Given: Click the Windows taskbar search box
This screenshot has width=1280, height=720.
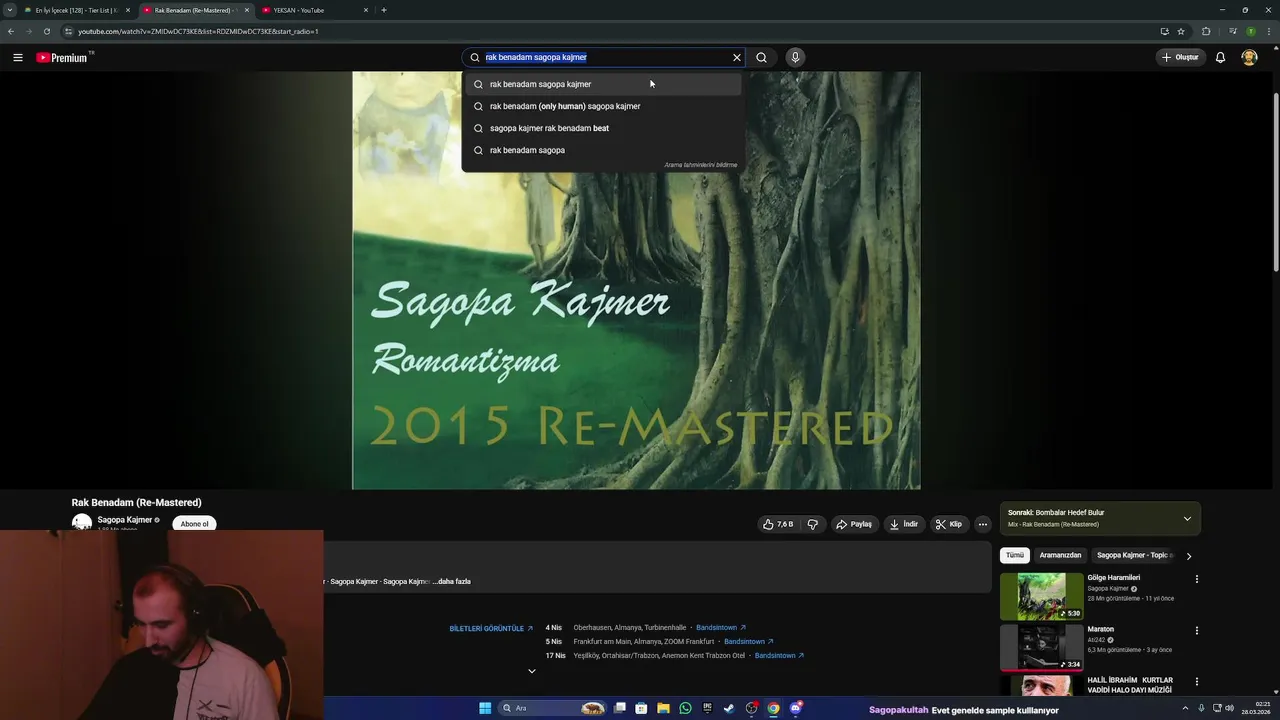Looking at the screenshot, I should pos(553,708).
